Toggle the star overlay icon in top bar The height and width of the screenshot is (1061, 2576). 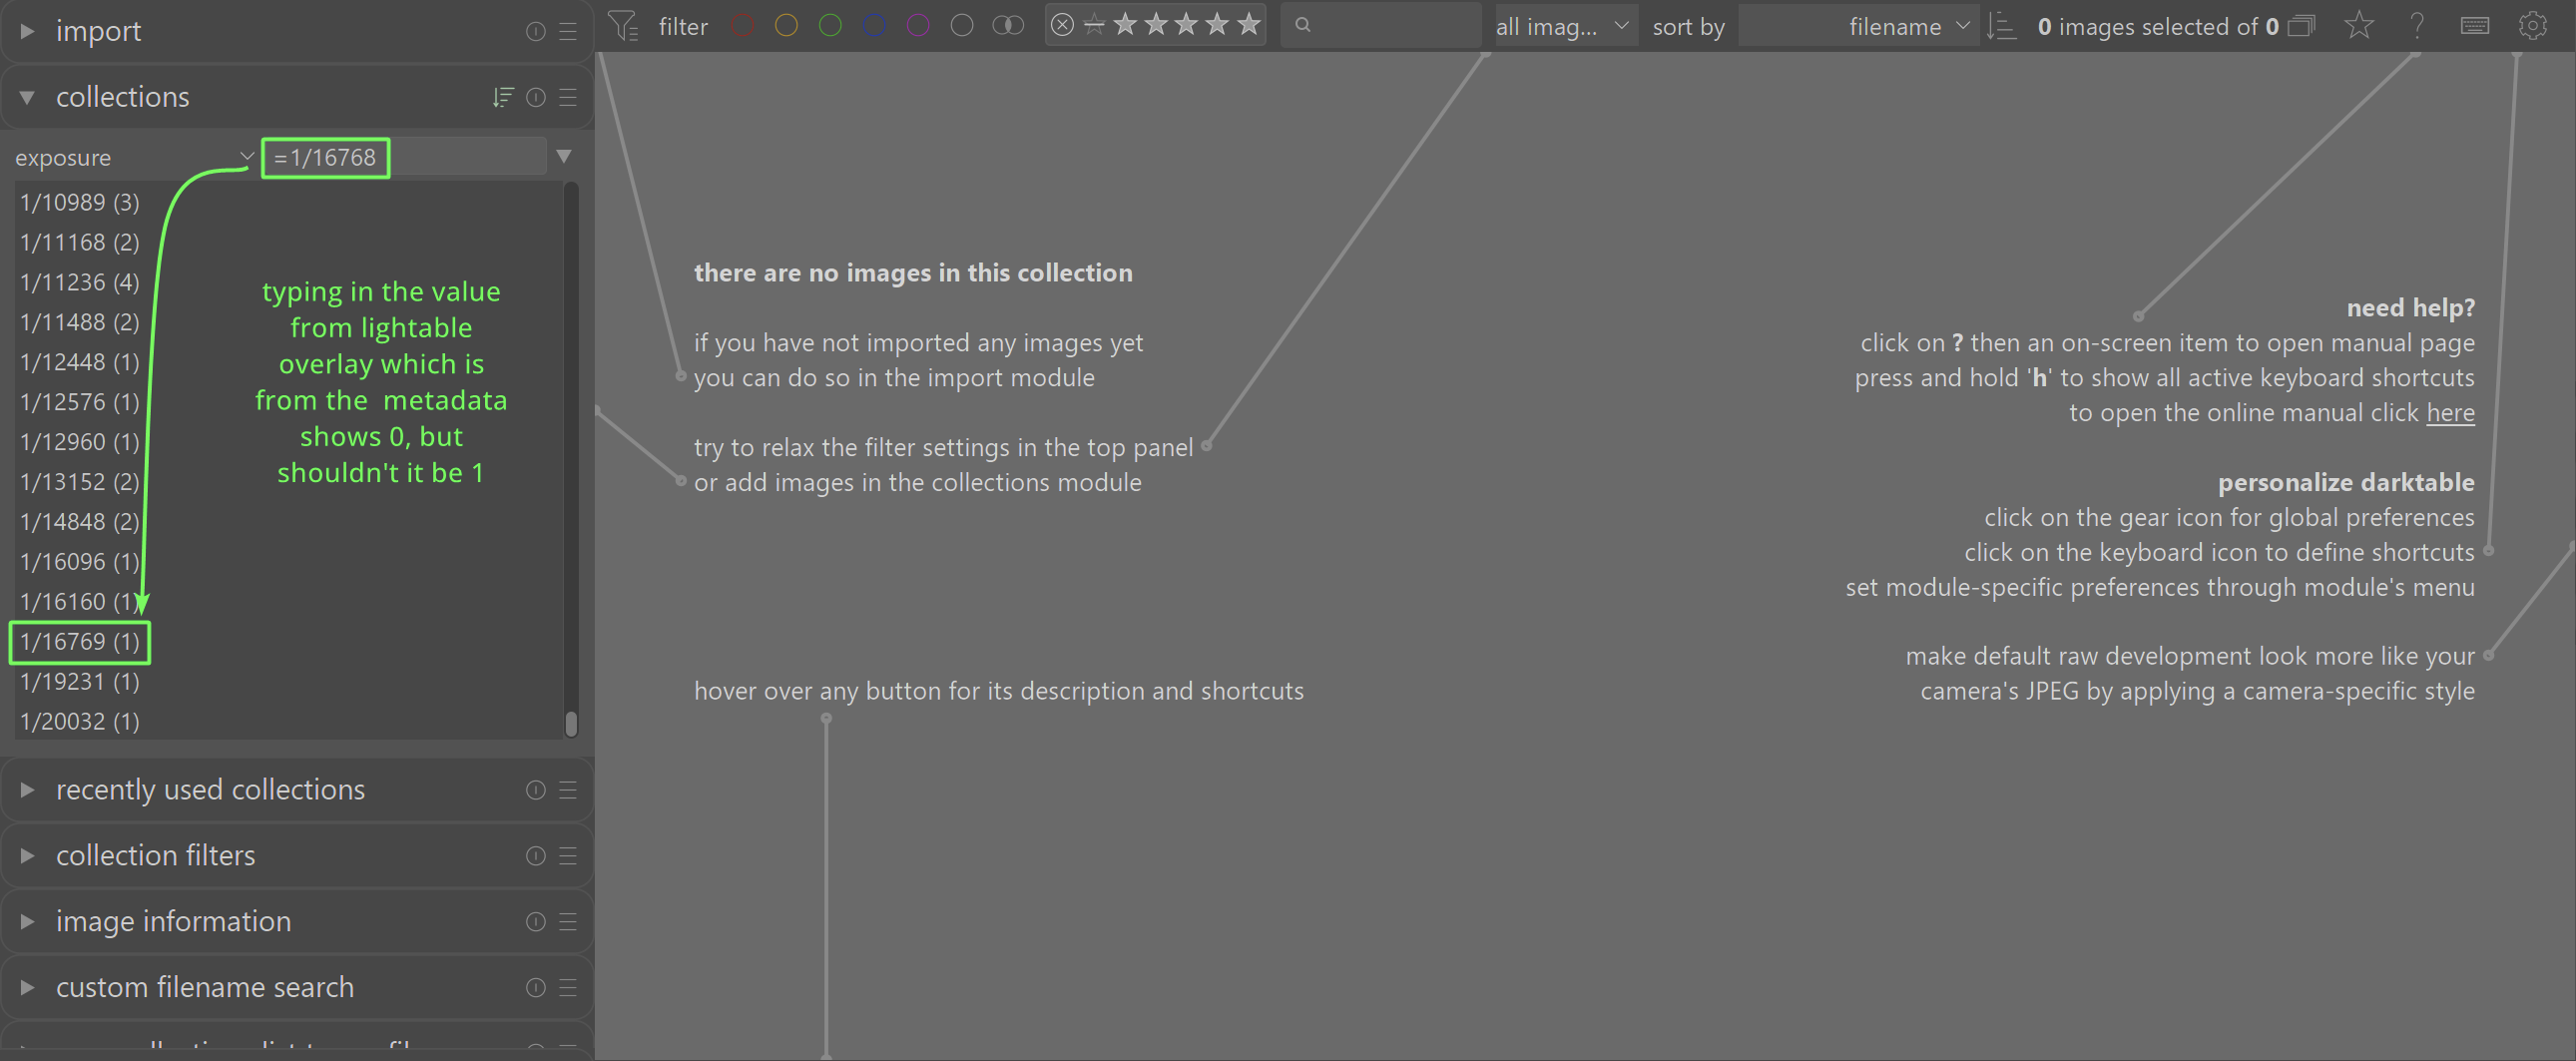point(2358,26)
